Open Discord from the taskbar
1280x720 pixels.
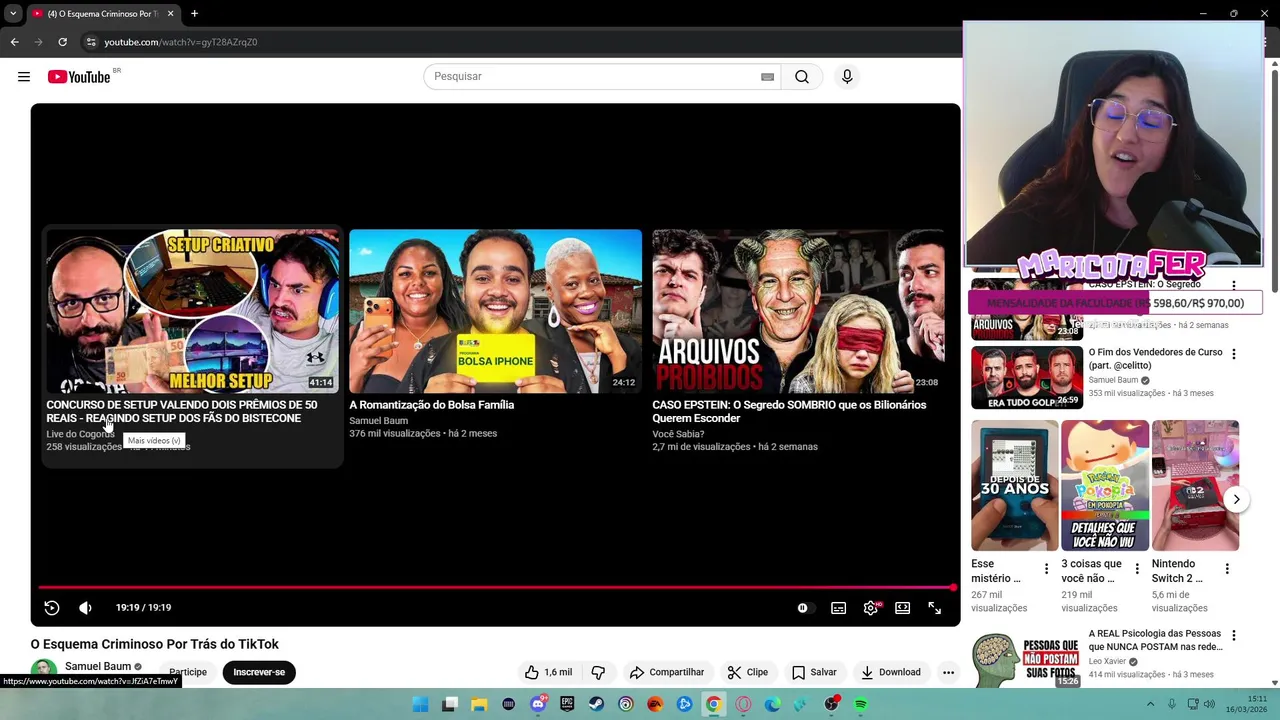pyautogui.click(x=538, y=704)
